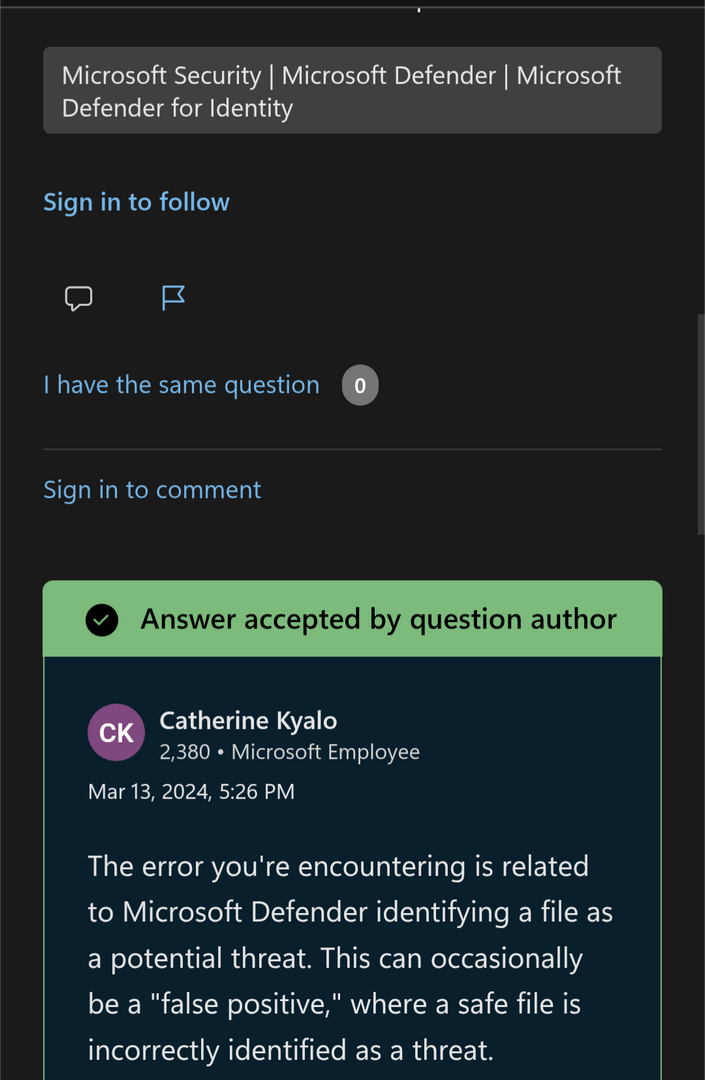
Task: Click the Answer accepted by question author banner
Action: pos(378,620)
